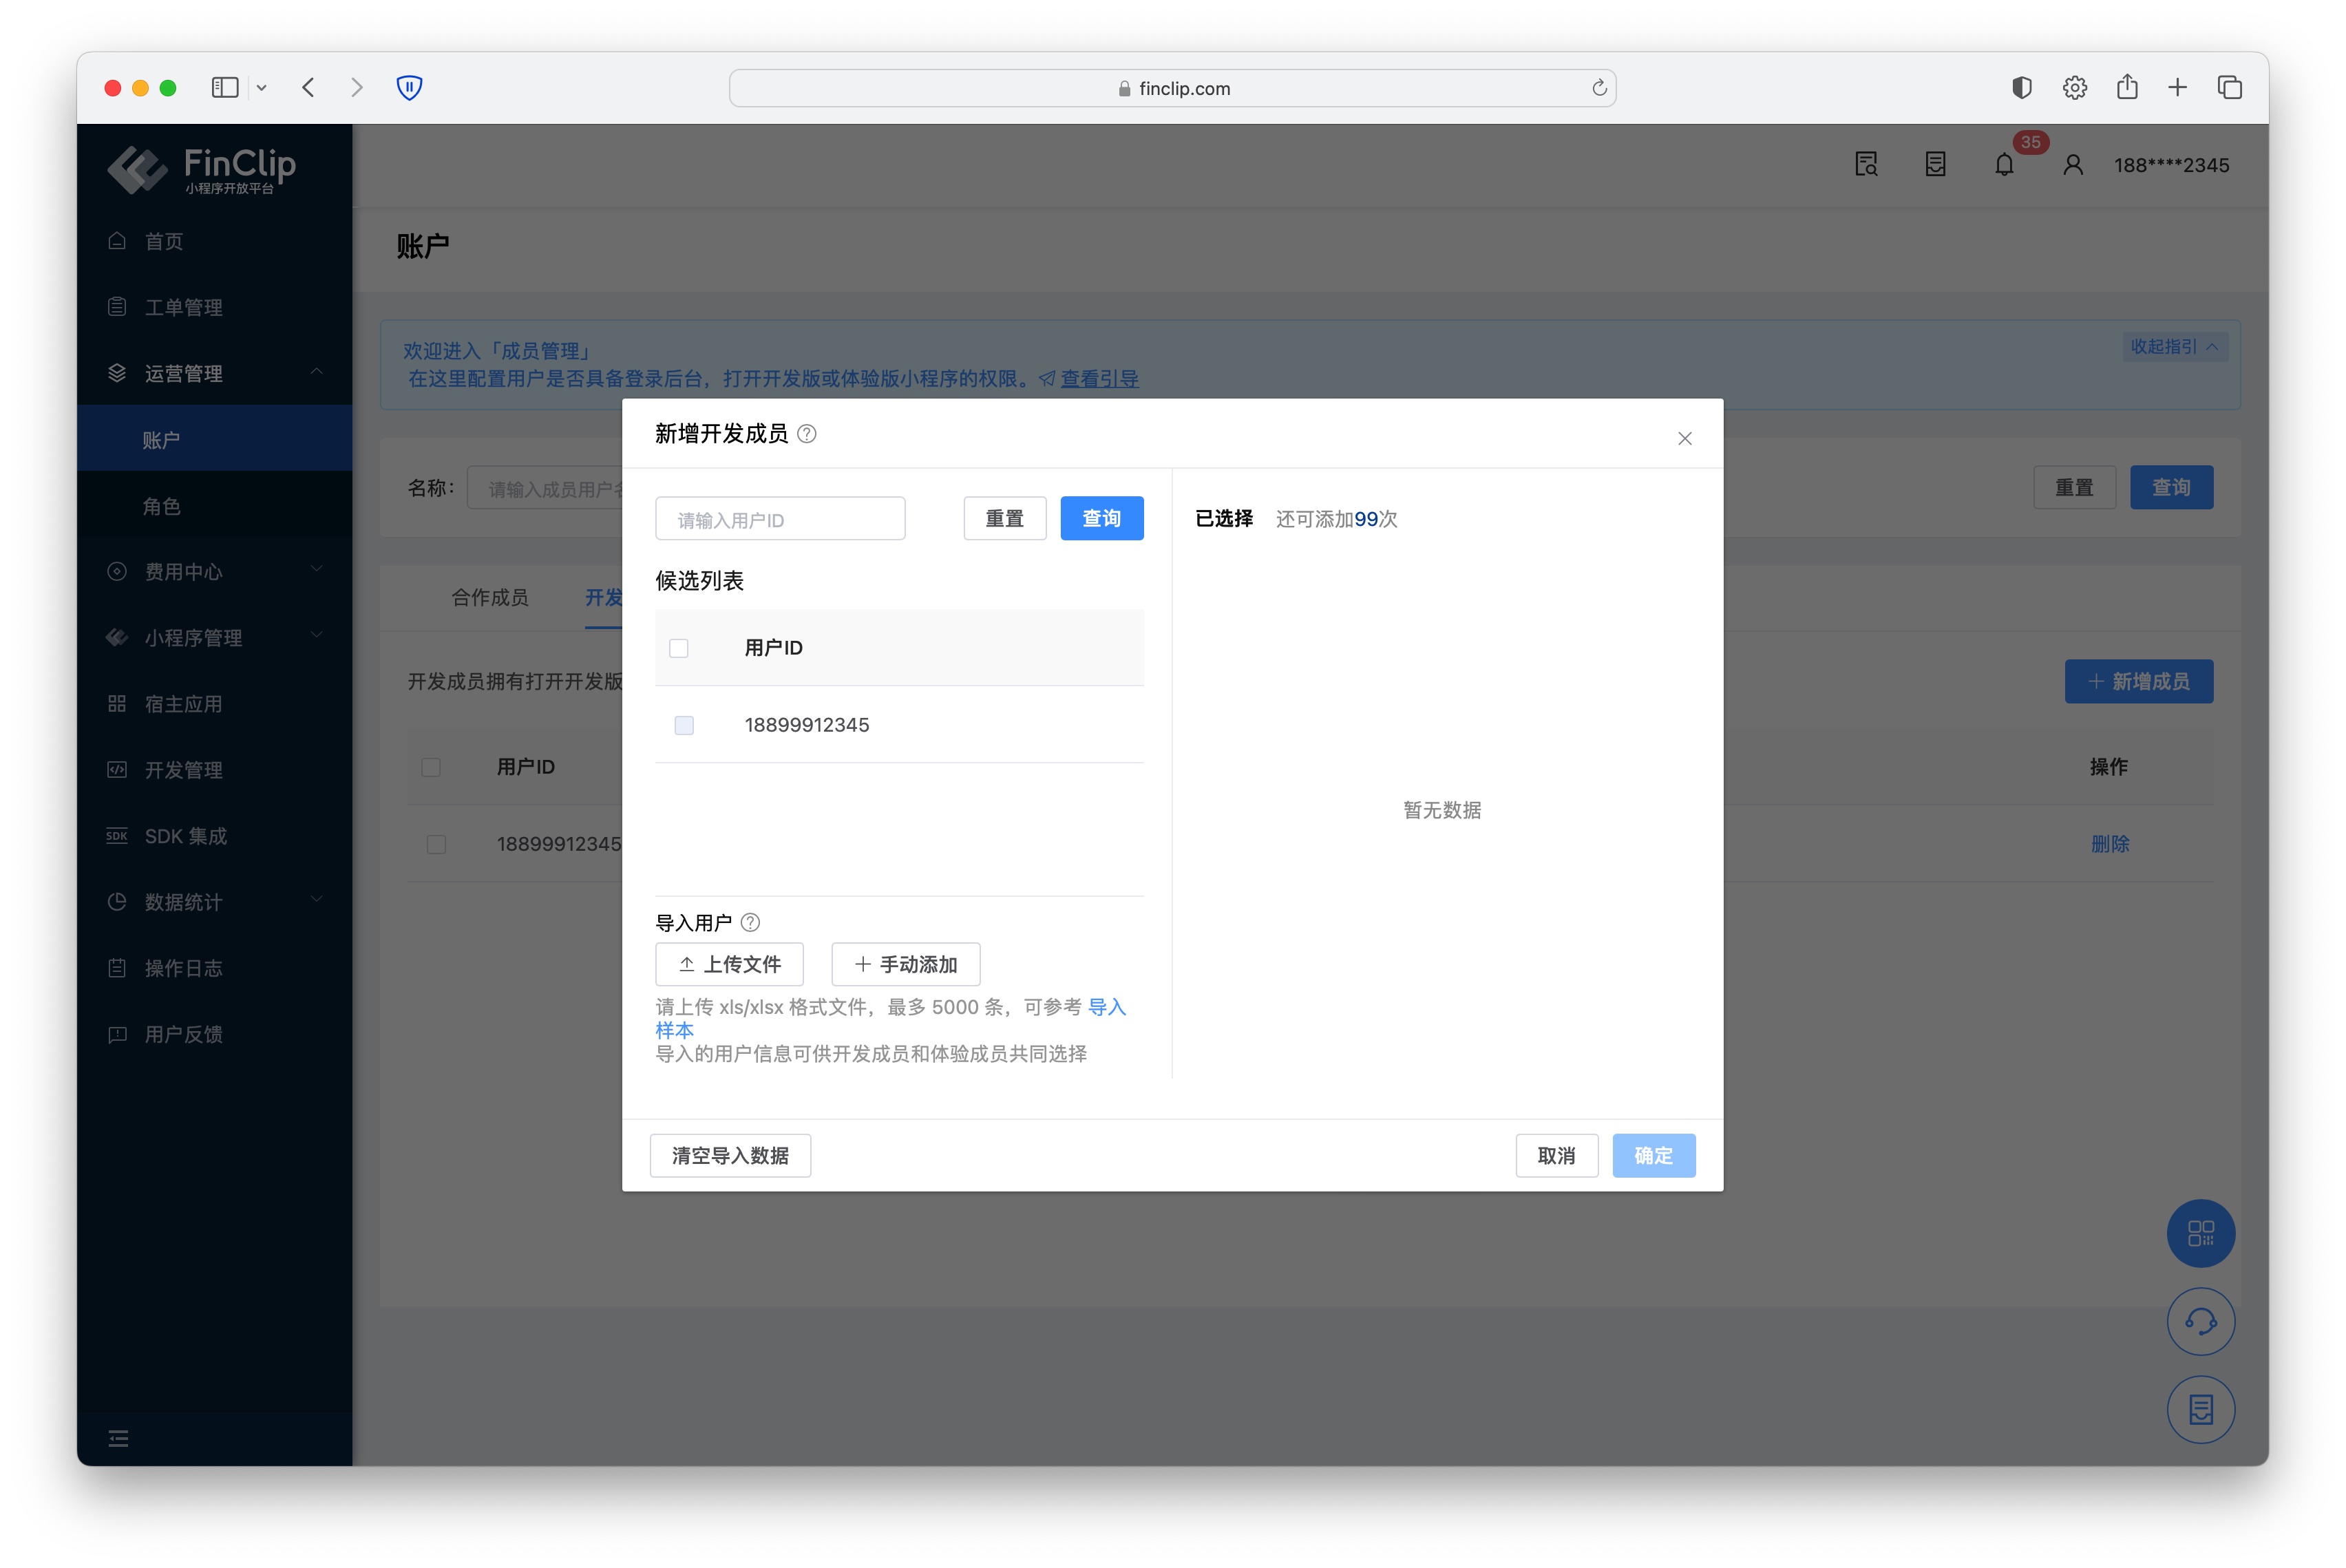Open the customer service headset button

pyautogui.click(x=2200, y=1321)
